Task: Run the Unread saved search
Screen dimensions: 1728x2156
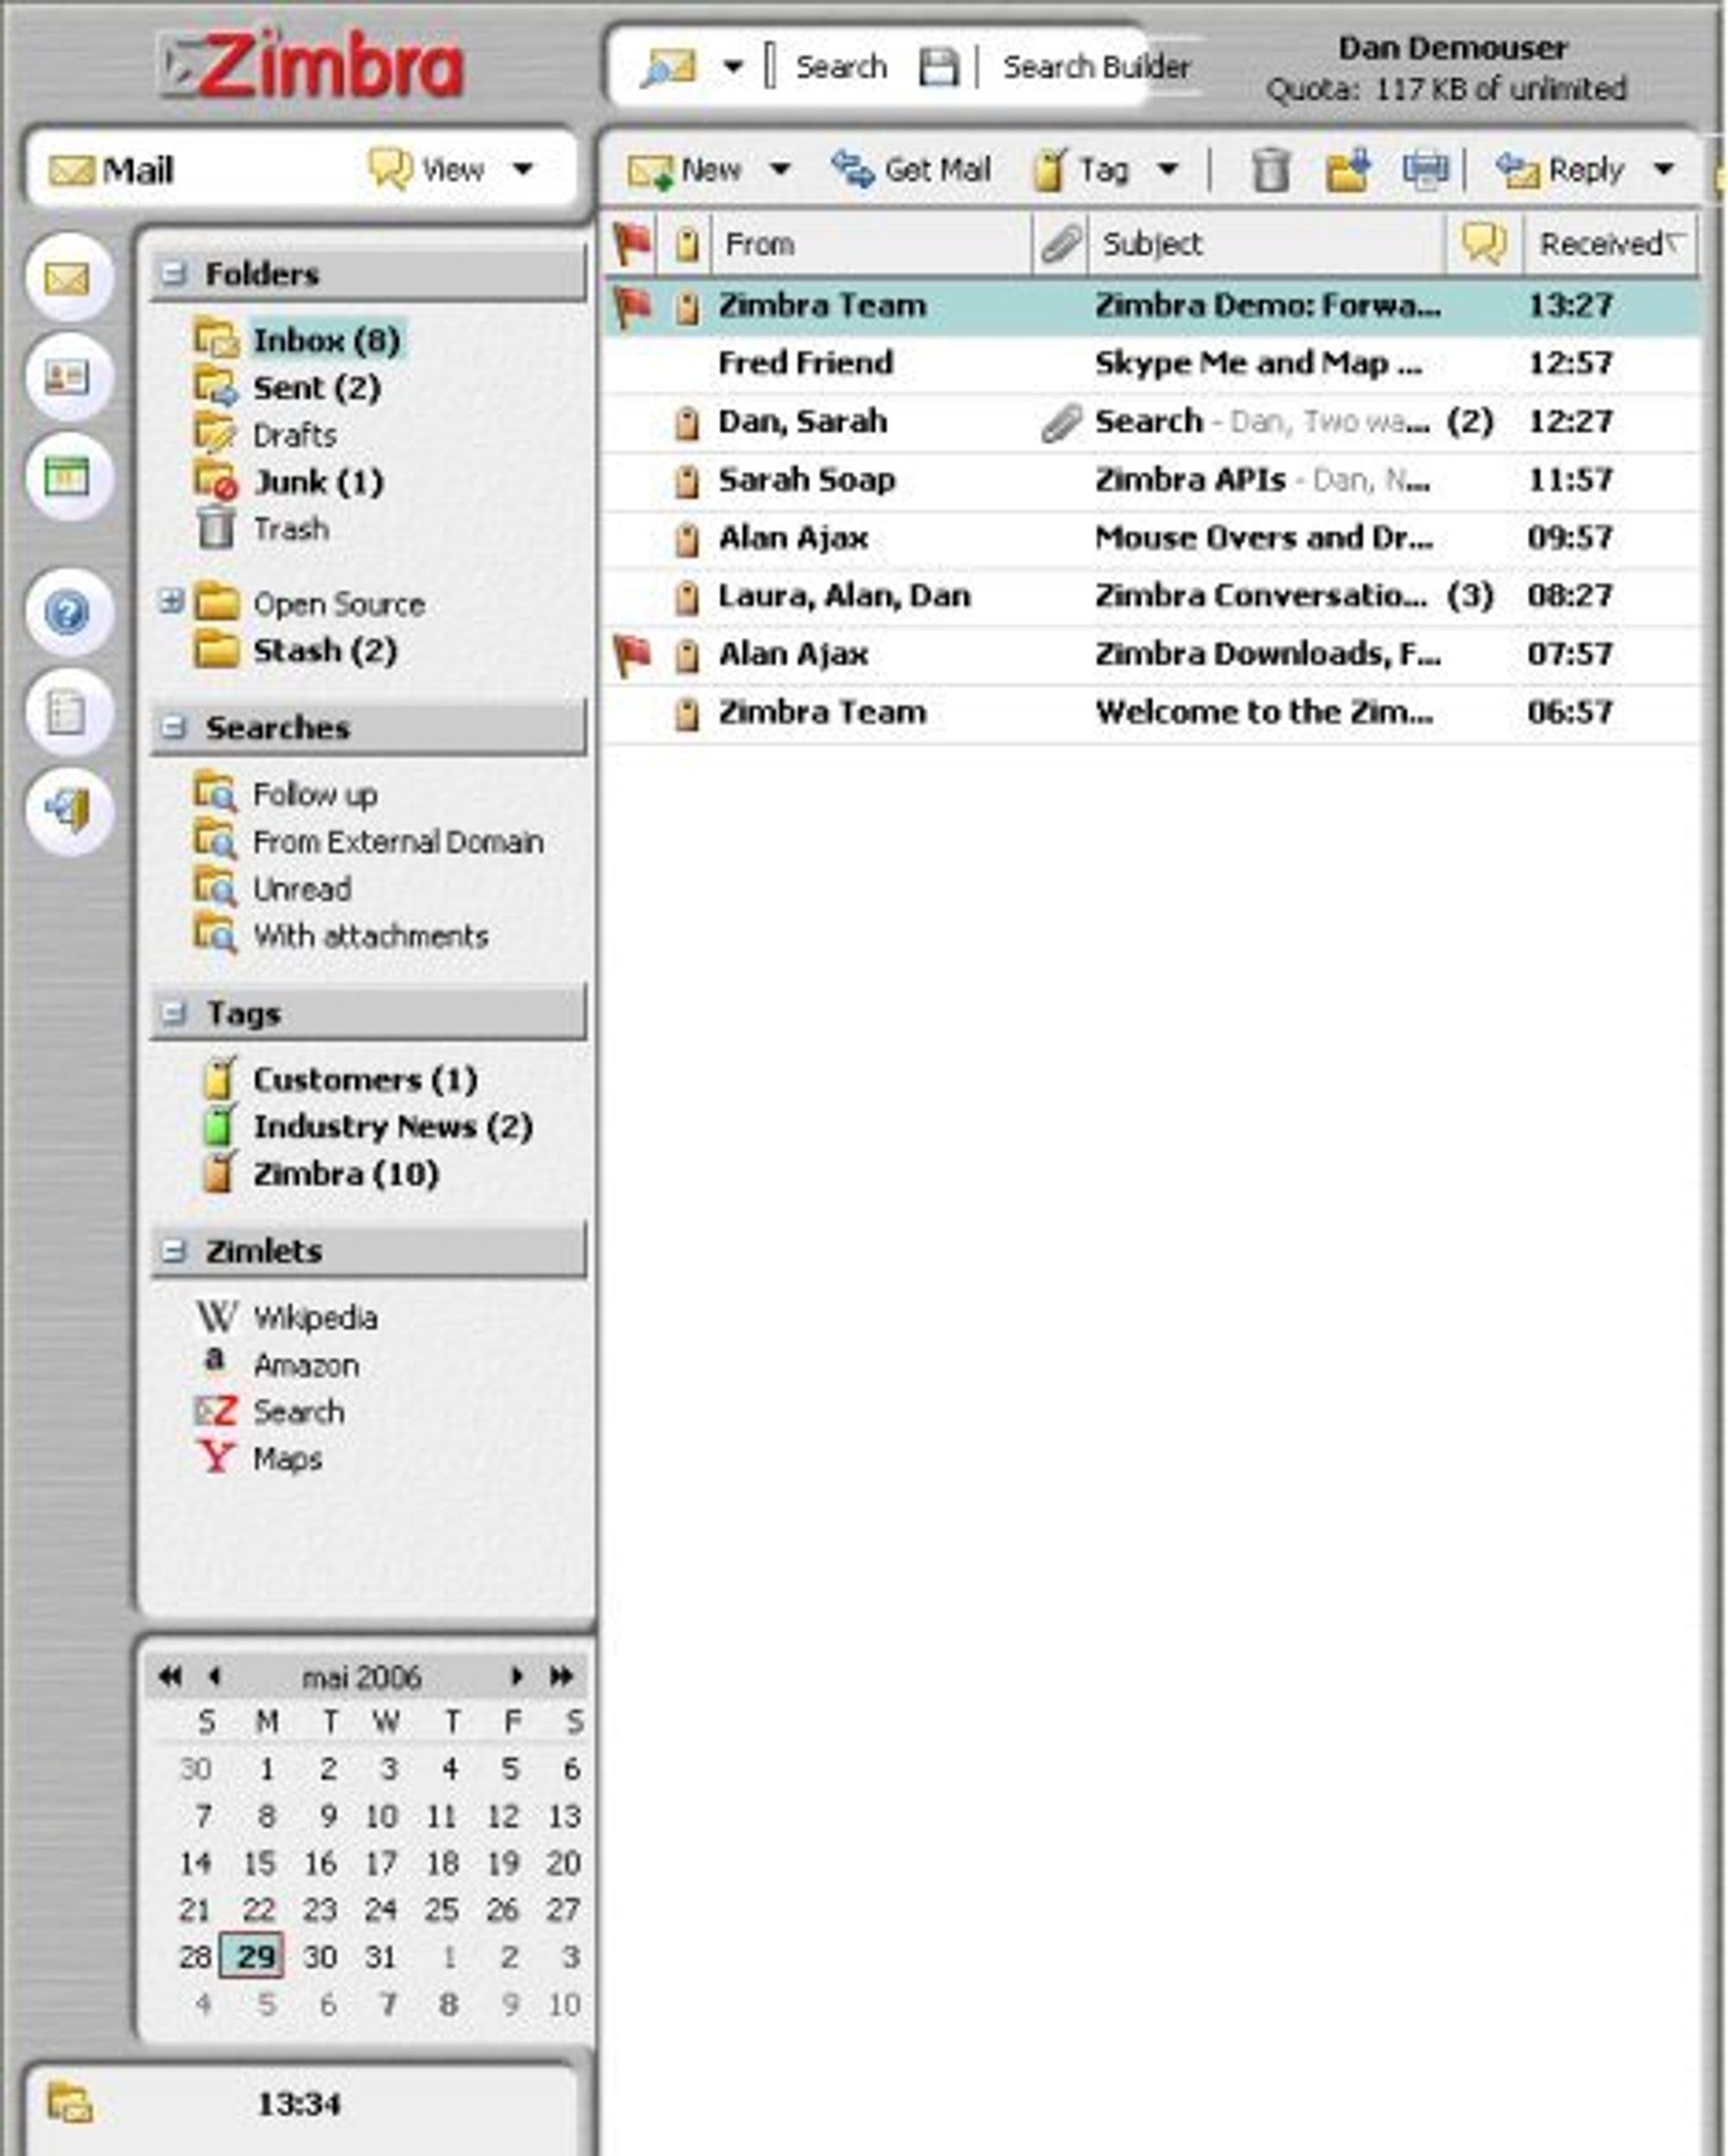Action: [273, 888]
